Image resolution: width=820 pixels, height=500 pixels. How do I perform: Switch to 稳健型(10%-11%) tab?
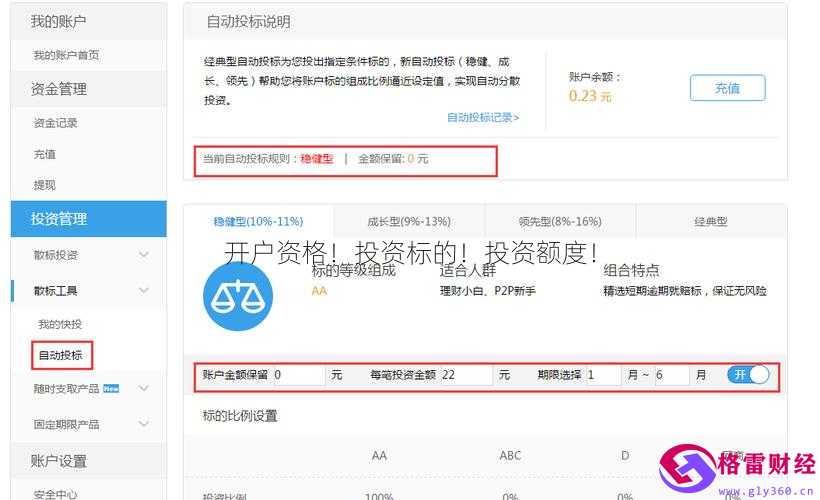click(258, 221)
